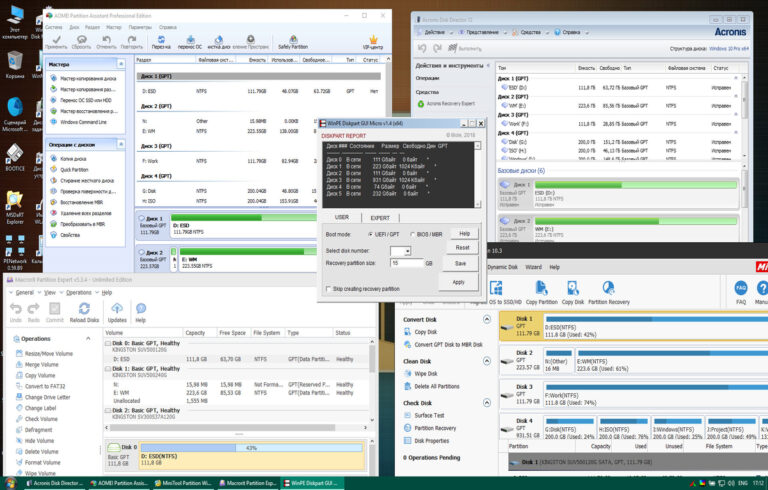Click Surface Test in MiniTool side panel

click(429, 415)
